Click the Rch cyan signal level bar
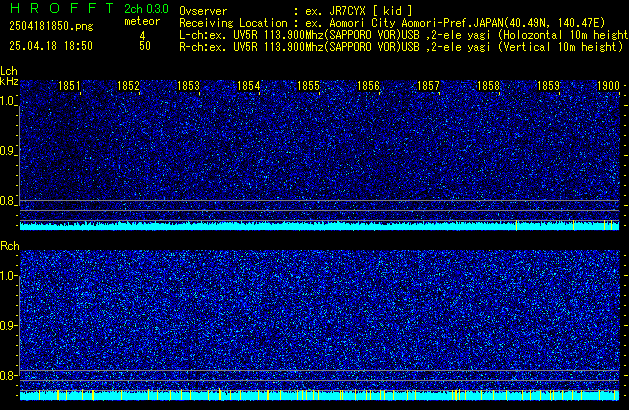The height and width of the screenshot is (410, 629). pos(319,396)
